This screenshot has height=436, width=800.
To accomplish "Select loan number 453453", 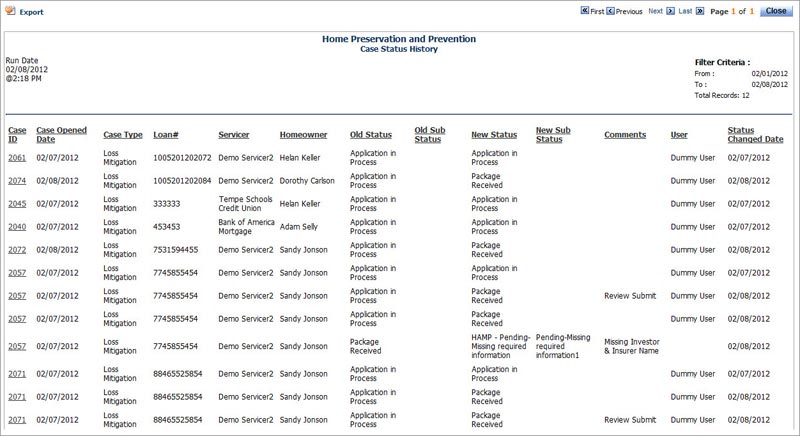I will (166, 226).
